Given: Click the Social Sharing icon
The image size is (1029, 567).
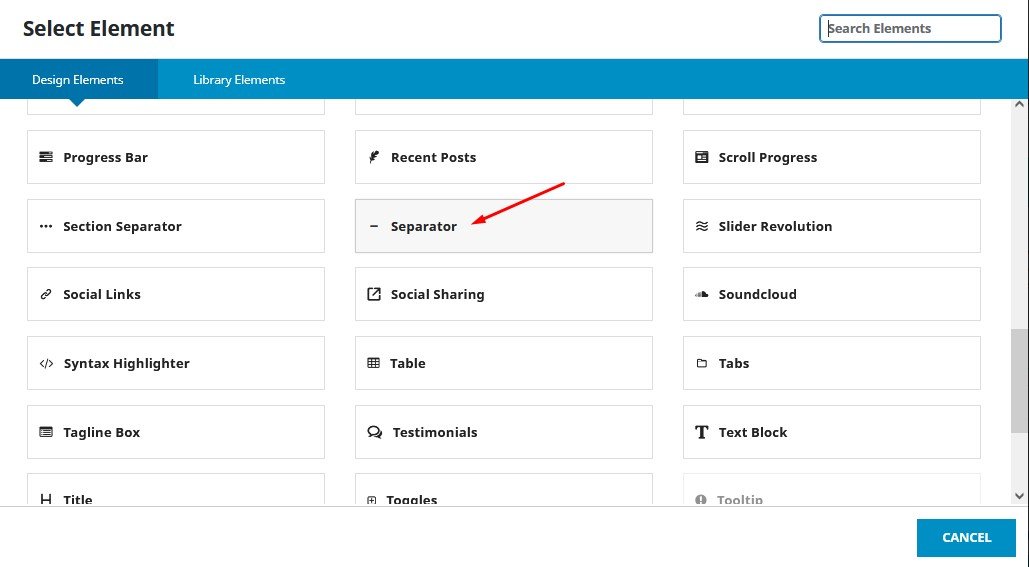Looking at the screenshot, I should coord(374,295).
